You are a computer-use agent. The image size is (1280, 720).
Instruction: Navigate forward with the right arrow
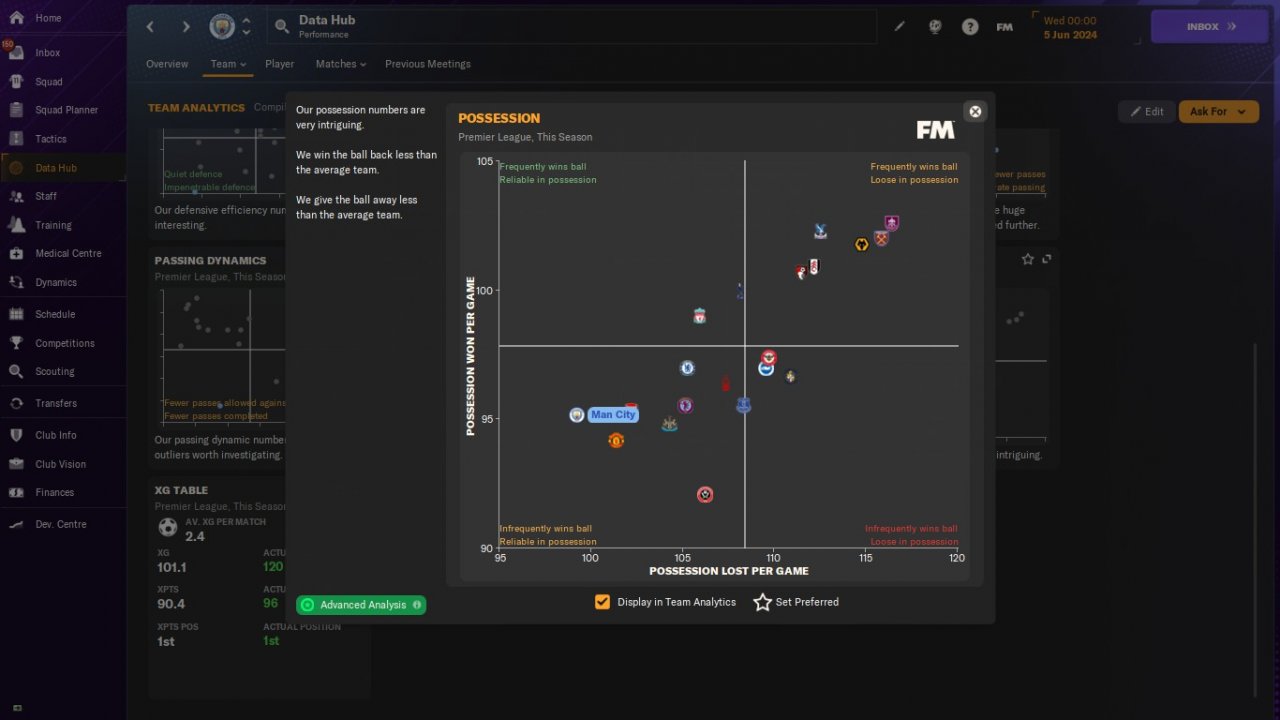[186, 27]
